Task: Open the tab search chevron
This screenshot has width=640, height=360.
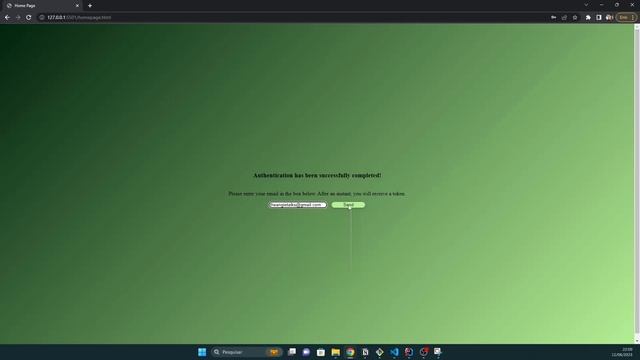Action: (586, 5)
